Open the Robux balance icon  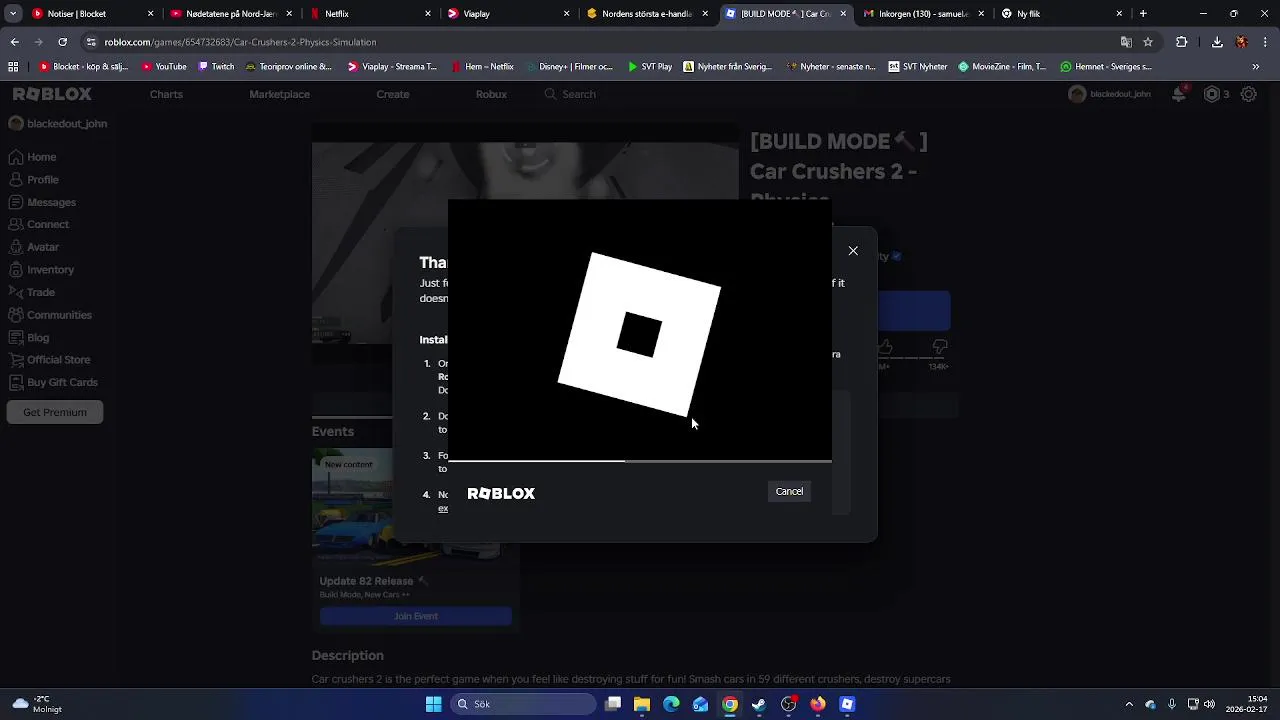(1212, 94)
